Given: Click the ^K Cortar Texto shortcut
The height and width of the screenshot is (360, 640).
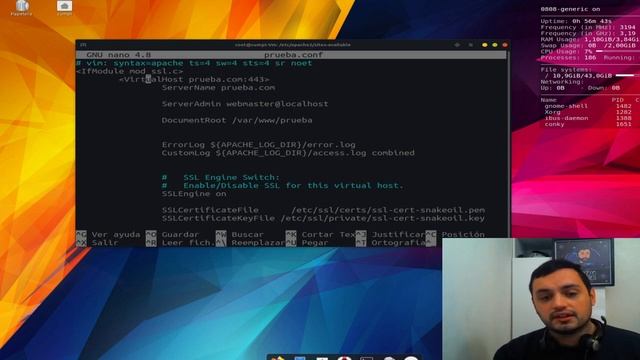Looking at the screenshot, I should pos(320,234).
